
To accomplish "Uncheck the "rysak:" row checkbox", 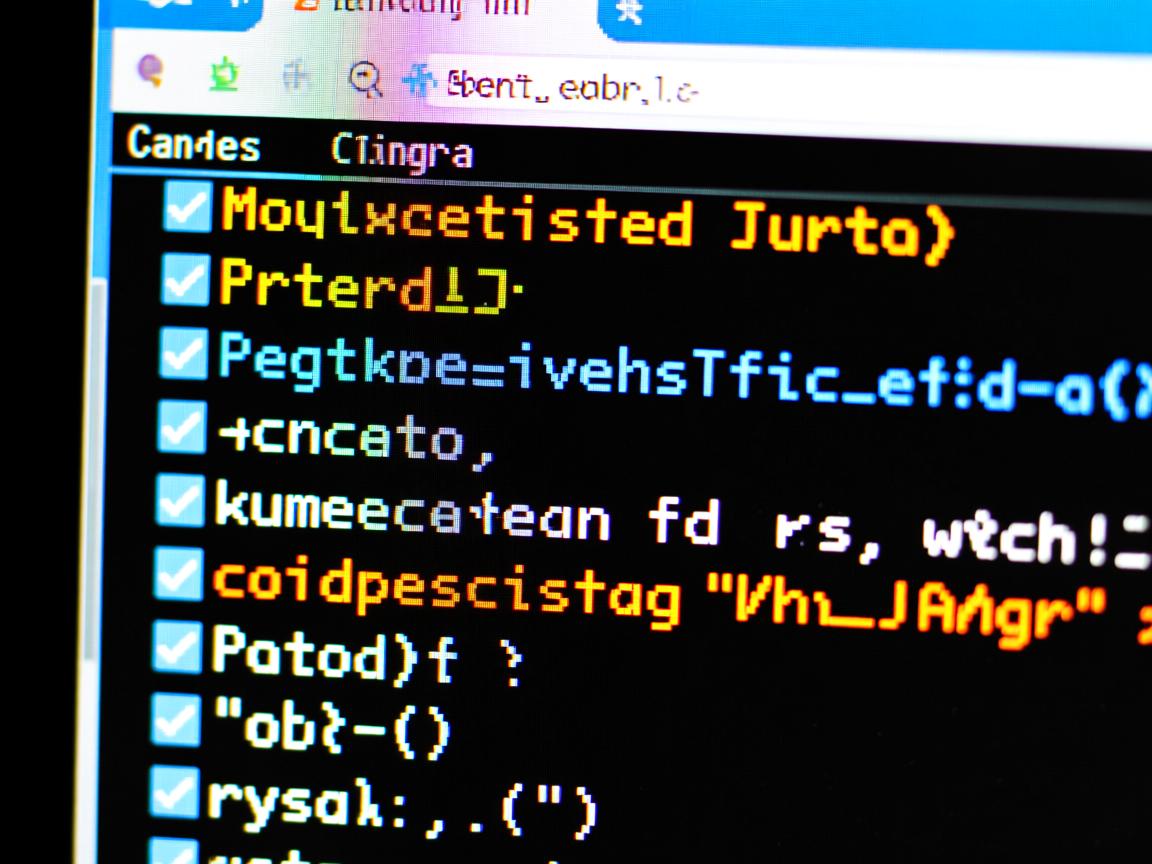I will pyautogui.click(x=174, y=793).
